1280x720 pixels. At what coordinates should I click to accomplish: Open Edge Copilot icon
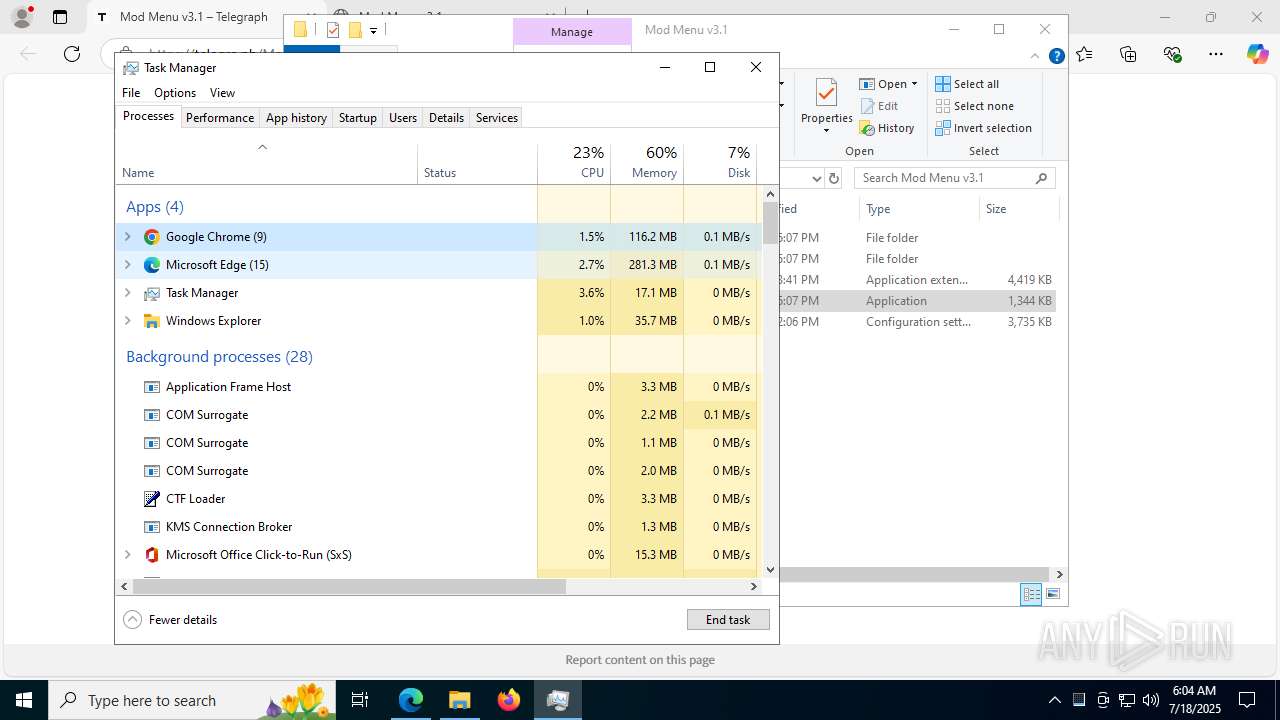pos(1258,54)
